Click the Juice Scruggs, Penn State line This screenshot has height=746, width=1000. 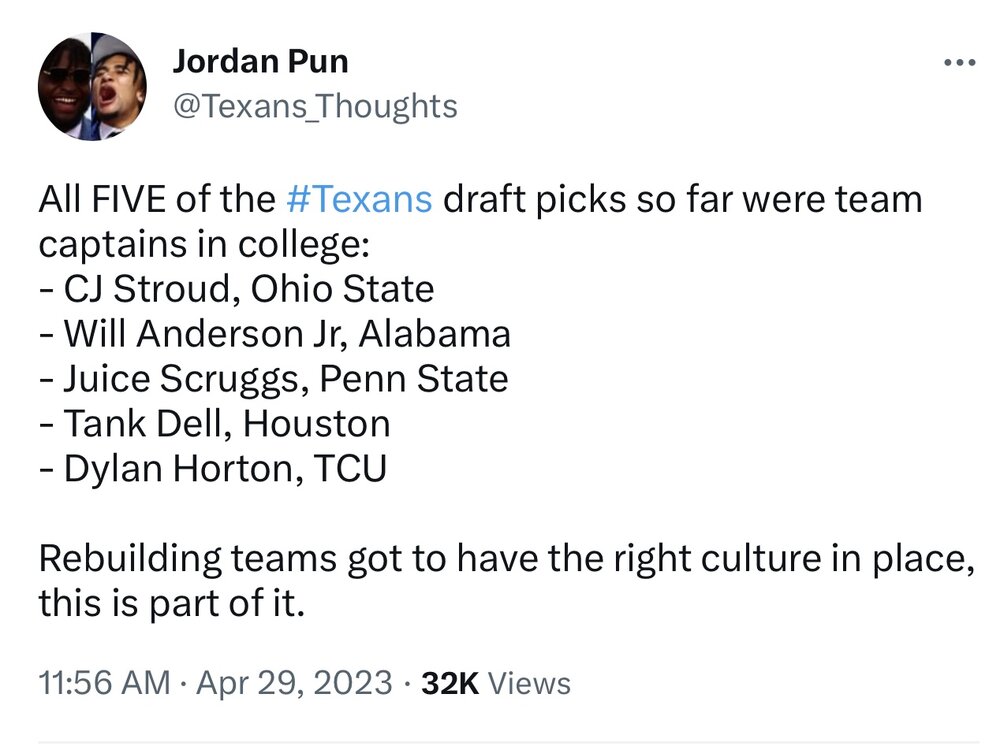[x=273, y=379]
